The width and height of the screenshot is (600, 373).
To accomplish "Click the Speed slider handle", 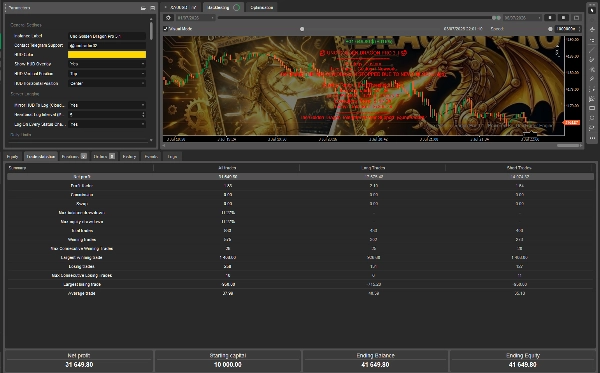I will tap(550, 29).
